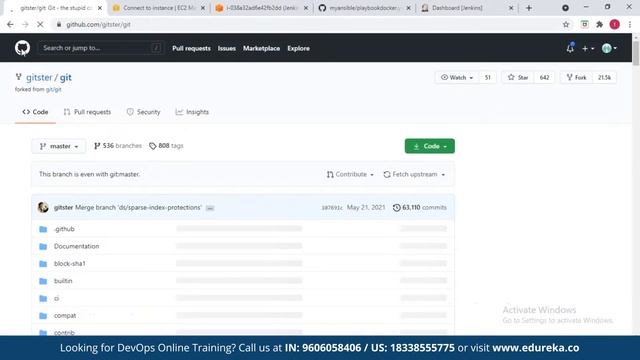
Task: Expand the green Code dropdown
Action: [x=430, y=146]
